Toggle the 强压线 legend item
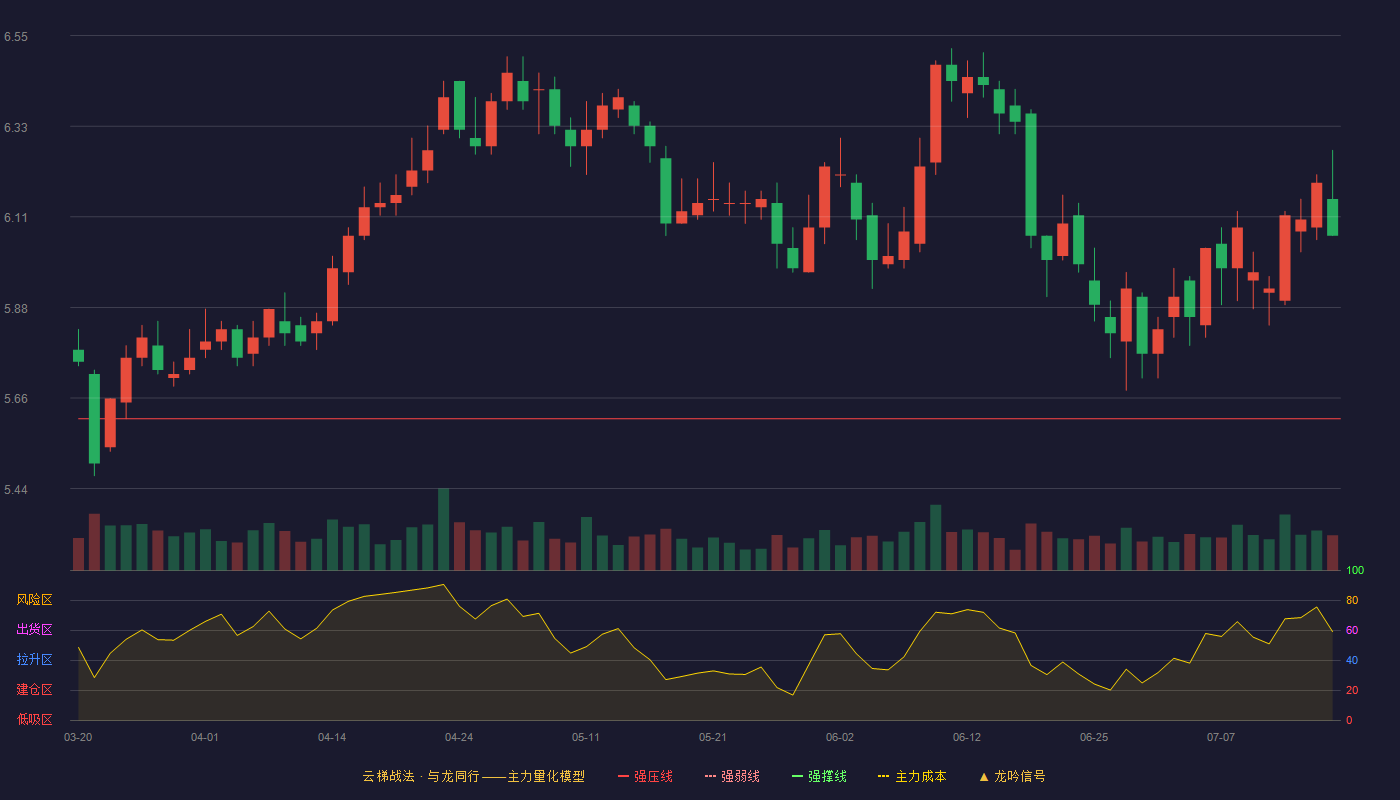The image size is (1400, 800). (x=645, y=776)
